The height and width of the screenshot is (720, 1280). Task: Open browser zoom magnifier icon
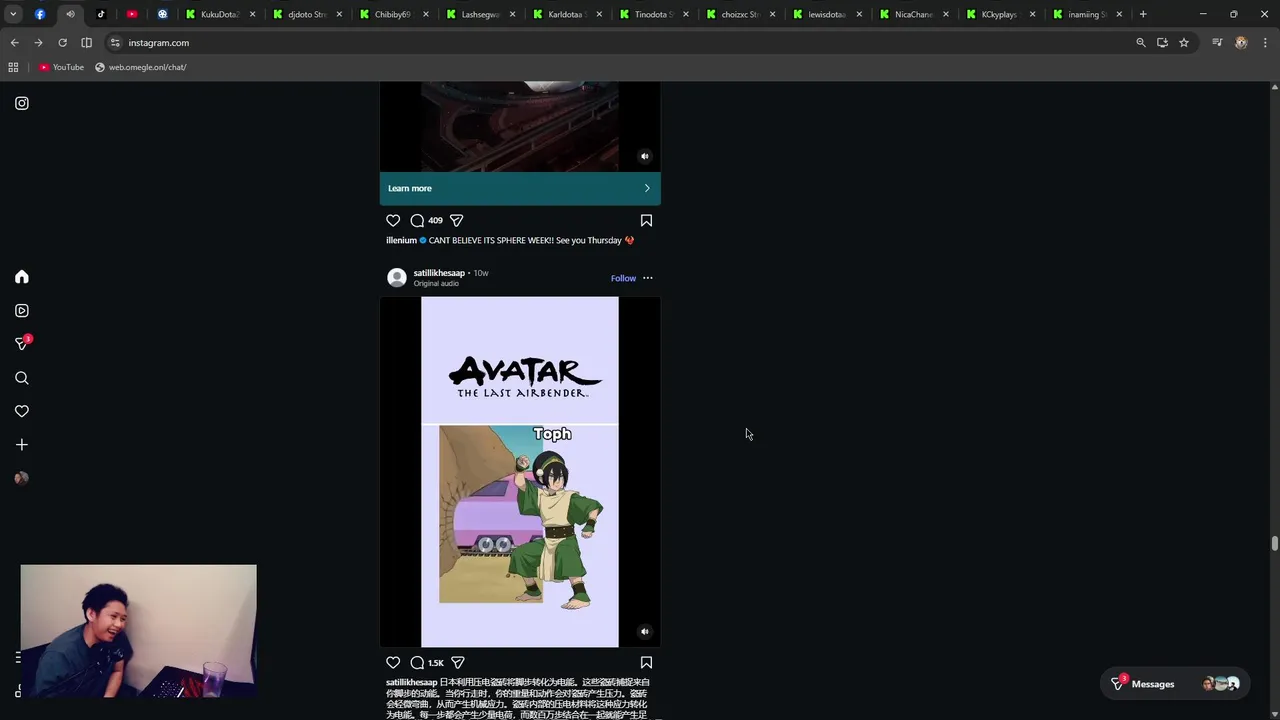coord(1141,43)
